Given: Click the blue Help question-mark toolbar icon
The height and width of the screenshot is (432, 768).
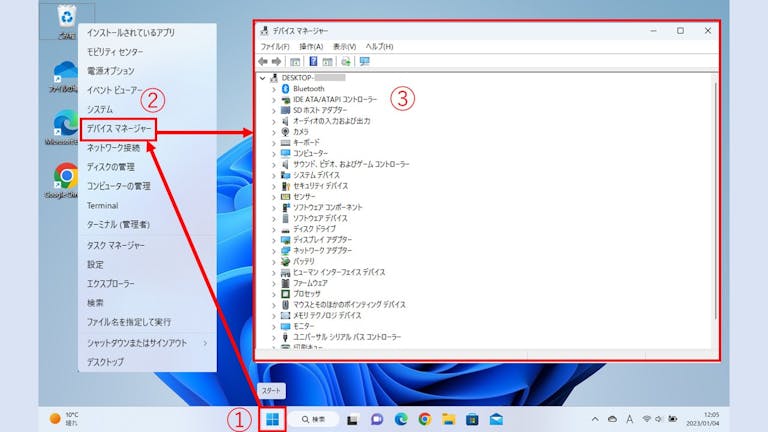Looking at the screenshot, I should point(313,61).
